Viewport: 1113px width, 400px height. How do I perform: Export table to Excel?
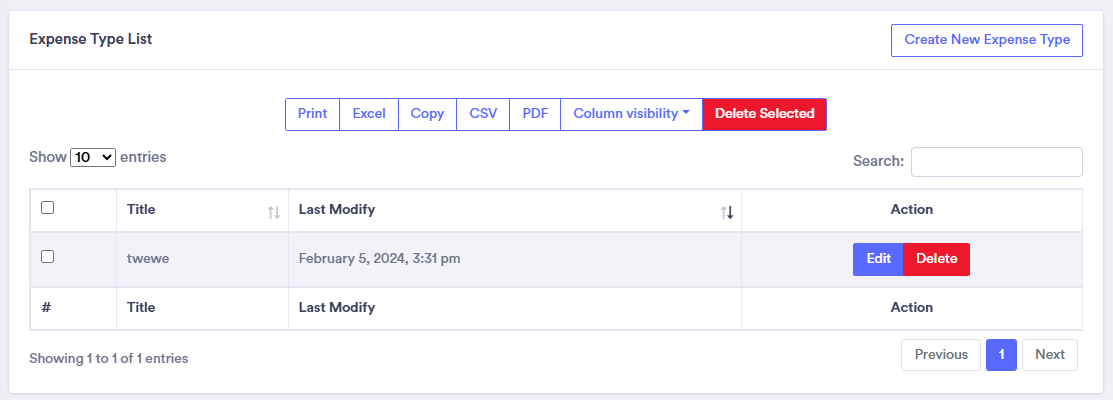click(369, 114)
